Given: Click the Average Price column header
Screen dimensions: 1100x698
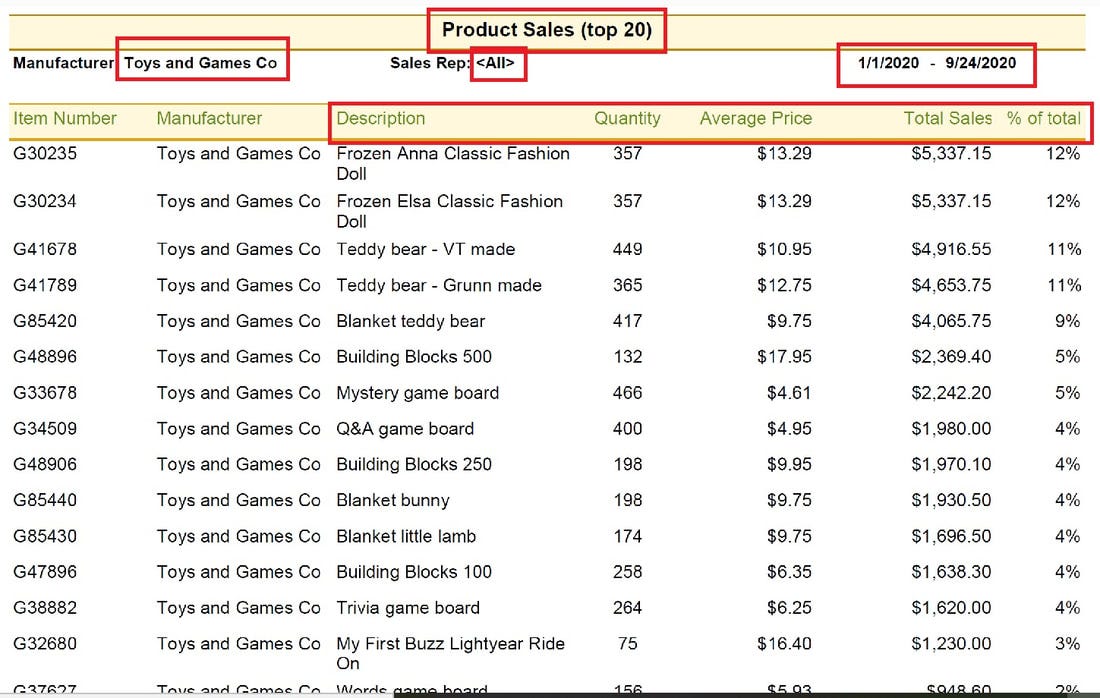Looking at the screenshot, I should tap(756, 119).
